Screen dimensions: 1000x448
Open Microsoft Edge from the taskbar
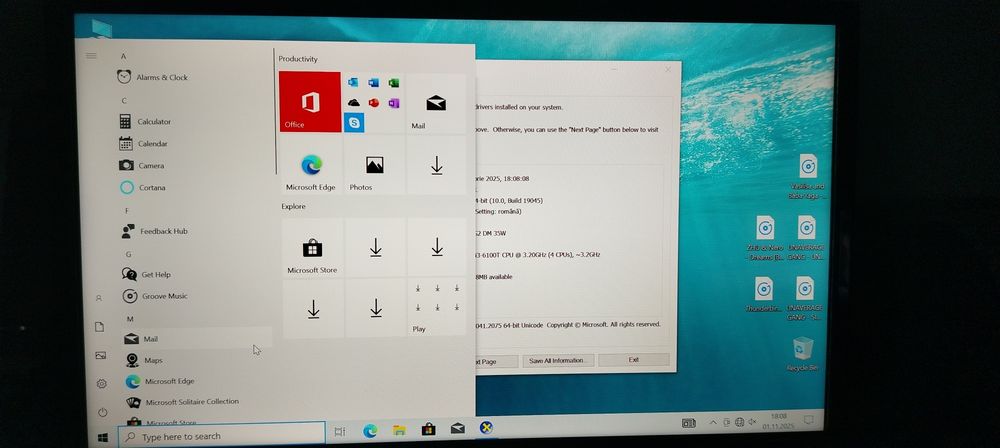(x=370, y=431)
